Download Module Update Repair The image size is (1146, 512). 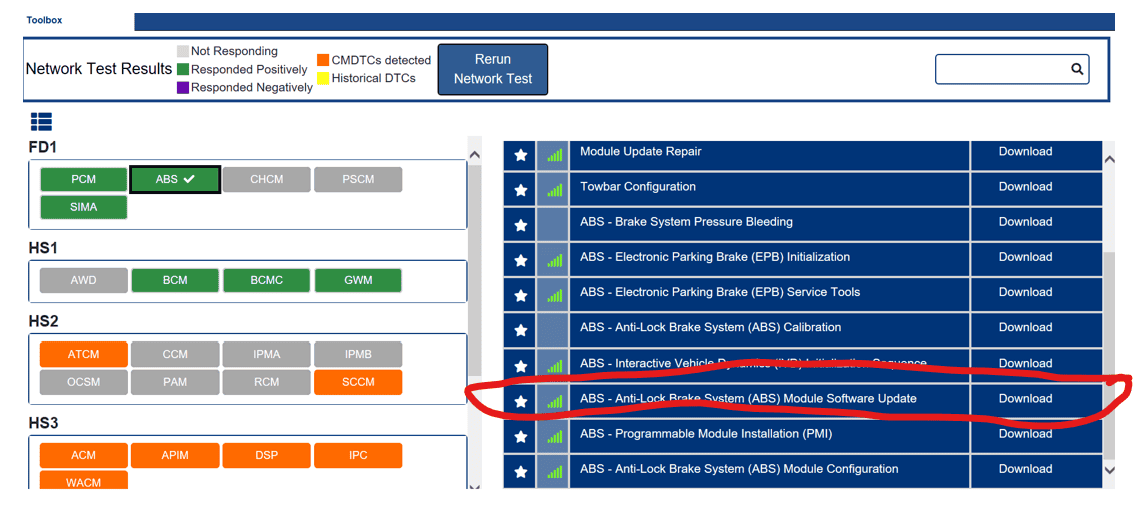(x=1025, y=152)
